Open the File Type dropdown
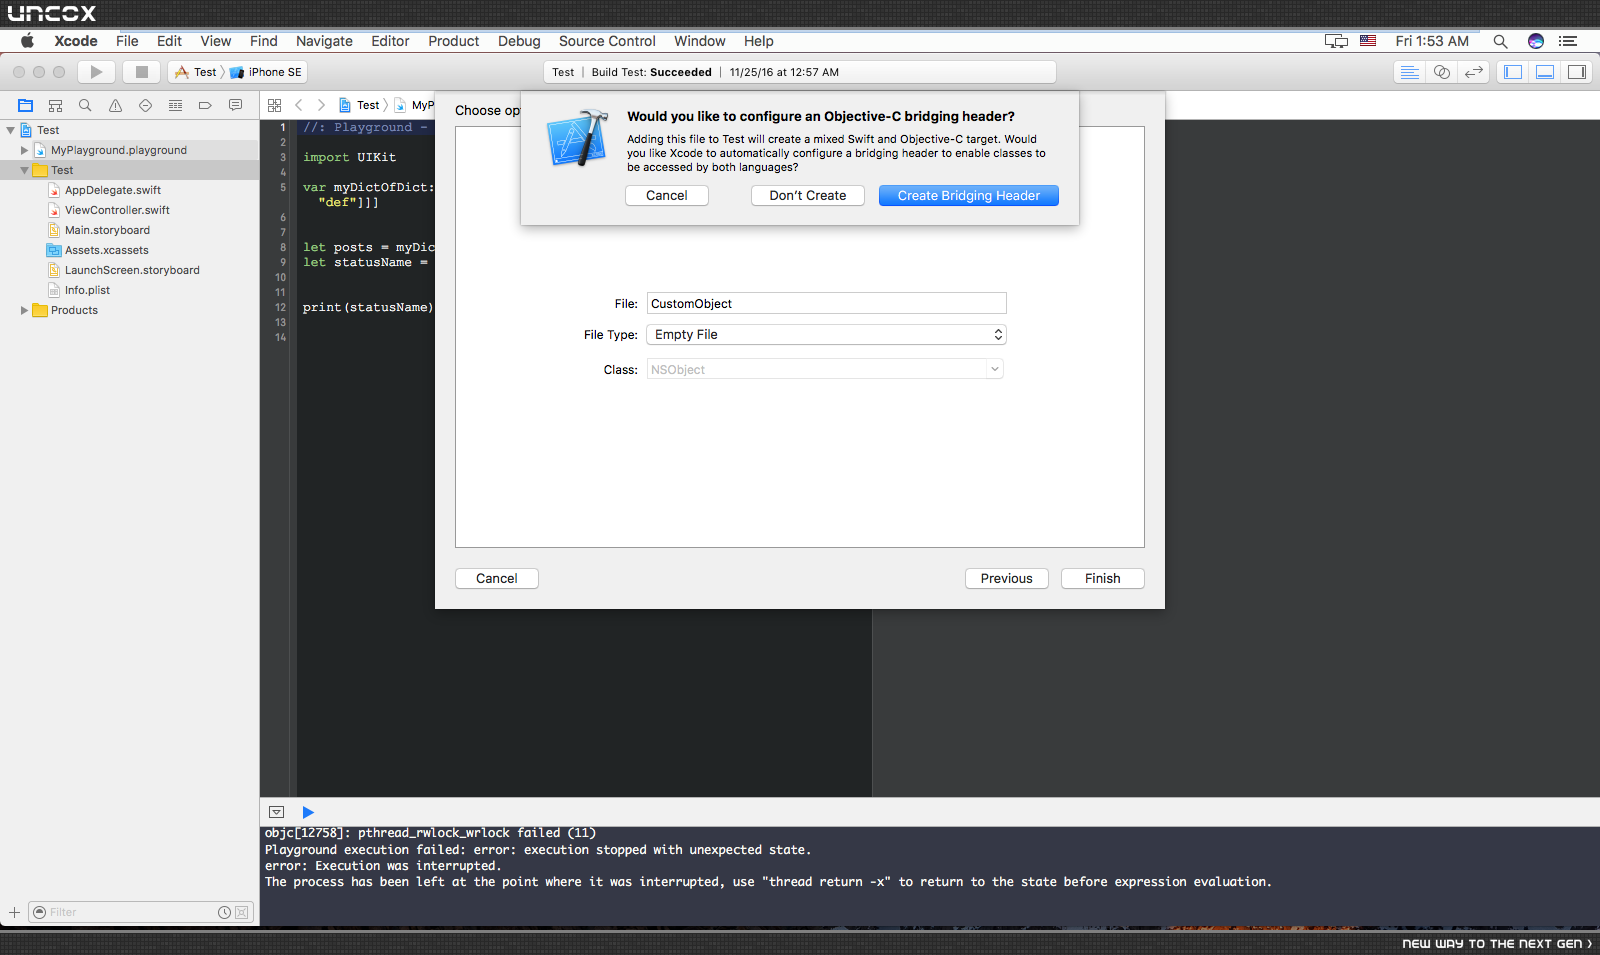This screenshot has height=955, width=1600. [826, 335]
